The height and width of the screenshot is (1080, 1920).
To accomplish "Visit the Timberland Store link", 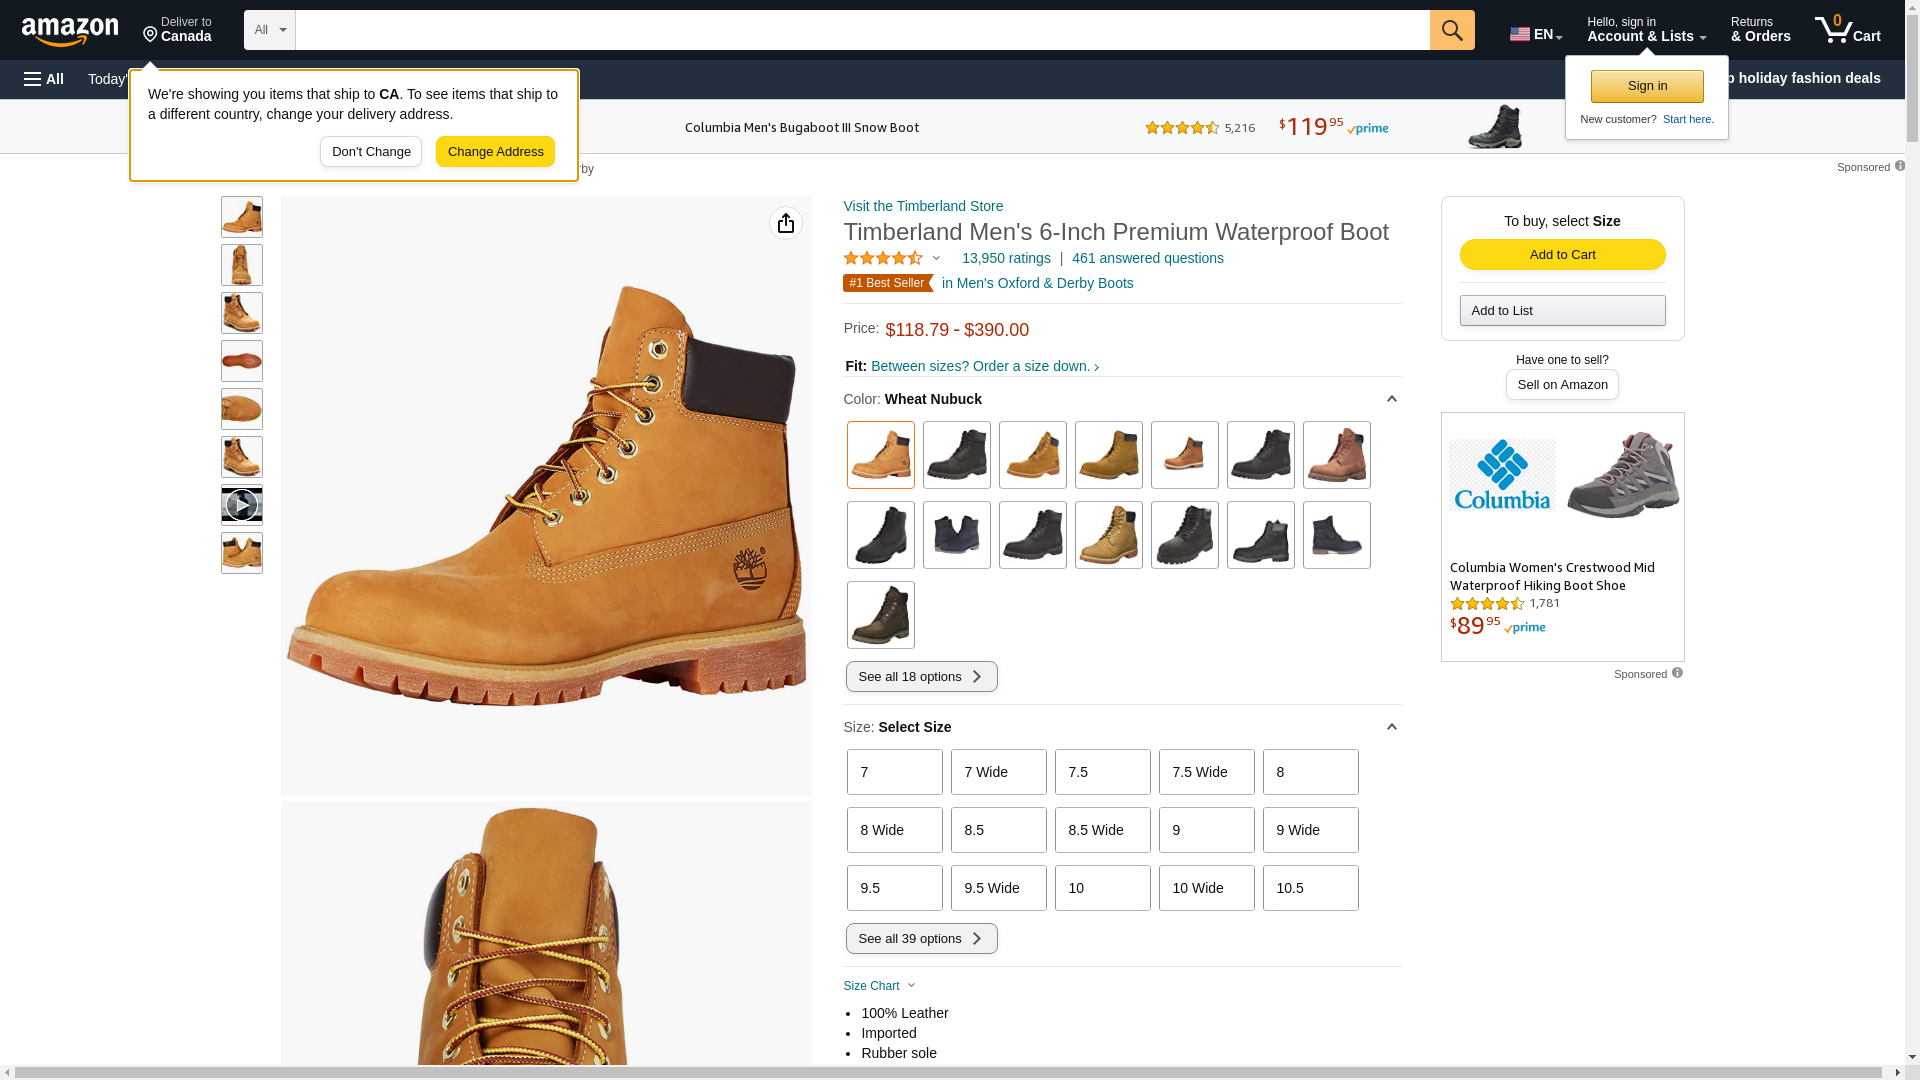I will 923,206.
